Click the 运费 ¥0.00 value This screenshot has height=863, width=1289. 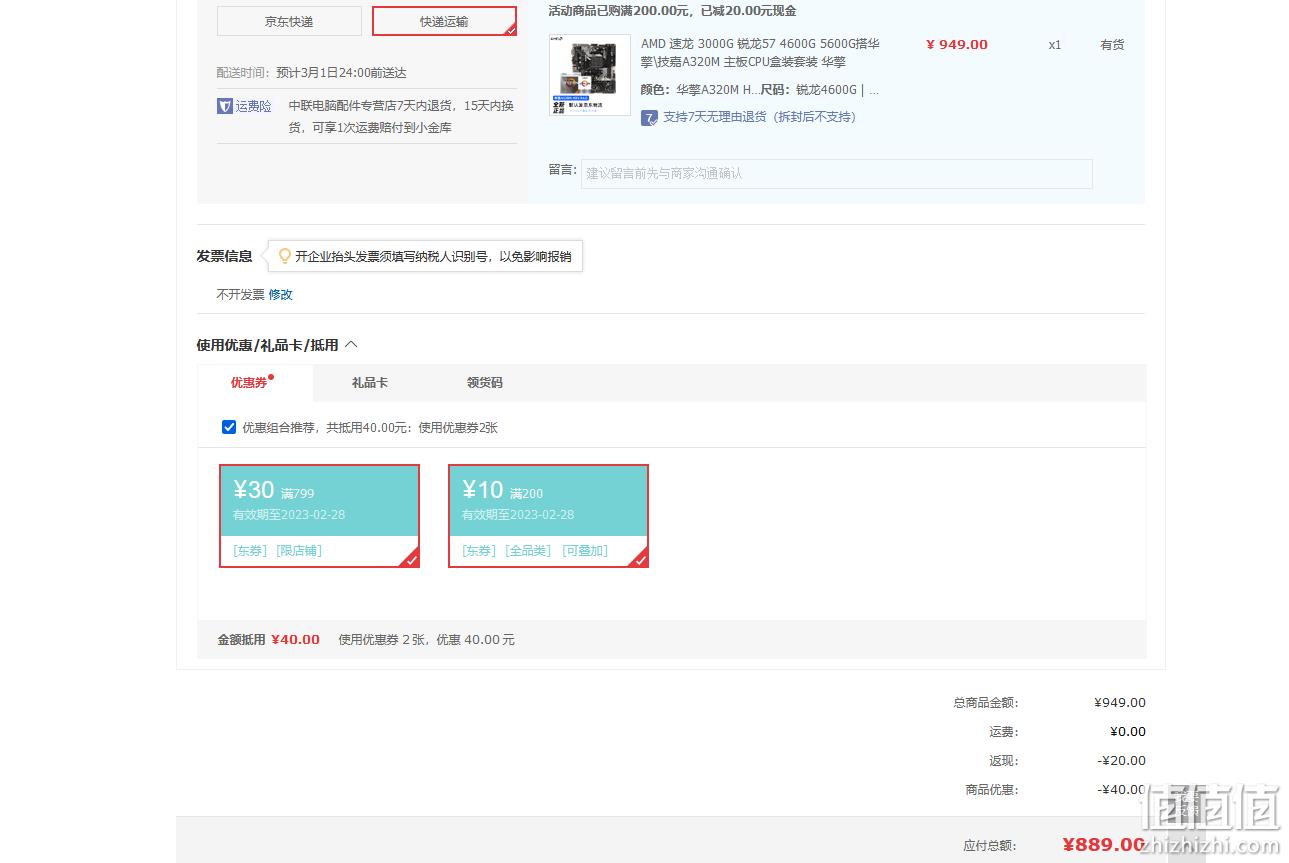click(x=1128, y=732)
